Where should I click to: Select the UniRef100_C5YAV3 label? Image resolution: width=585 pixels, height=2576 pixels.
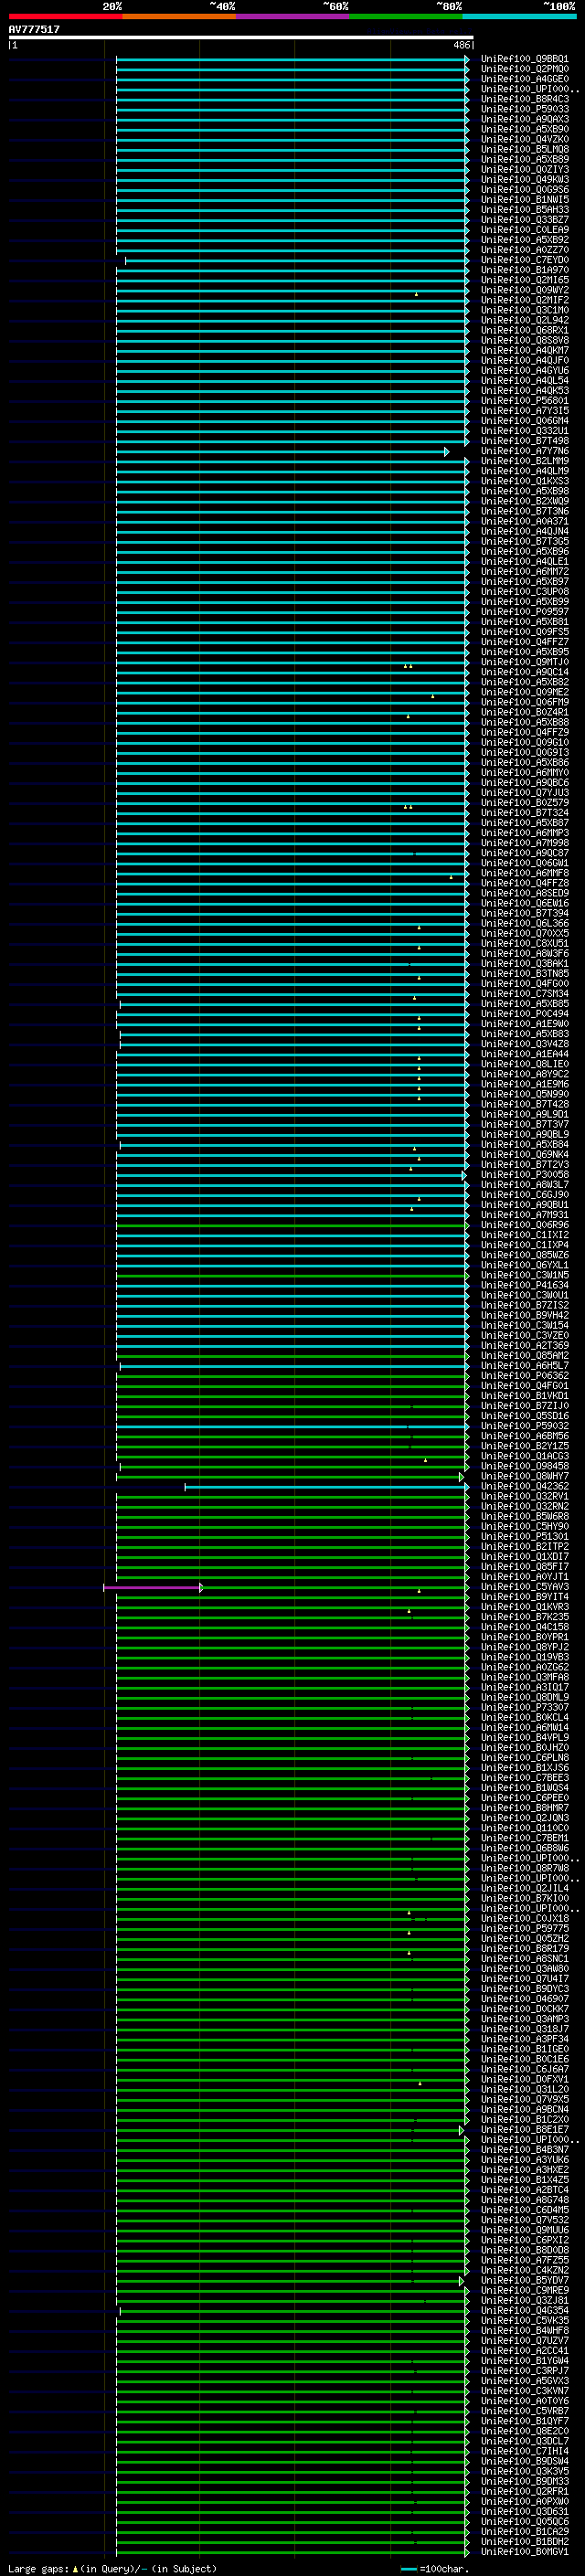[x=524, y=1587]
